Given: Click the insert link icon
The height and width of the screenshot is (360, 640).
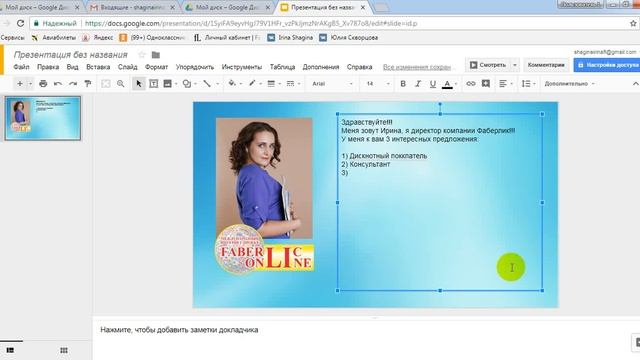Looking at the screenshot, I should coord(471,84).
